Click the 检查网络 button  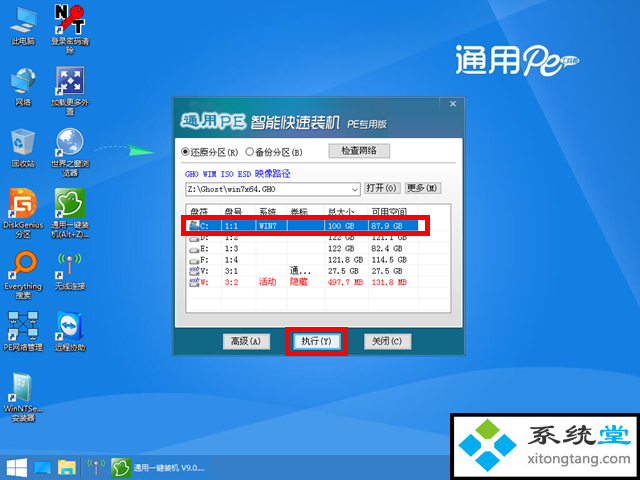[359, 151]
